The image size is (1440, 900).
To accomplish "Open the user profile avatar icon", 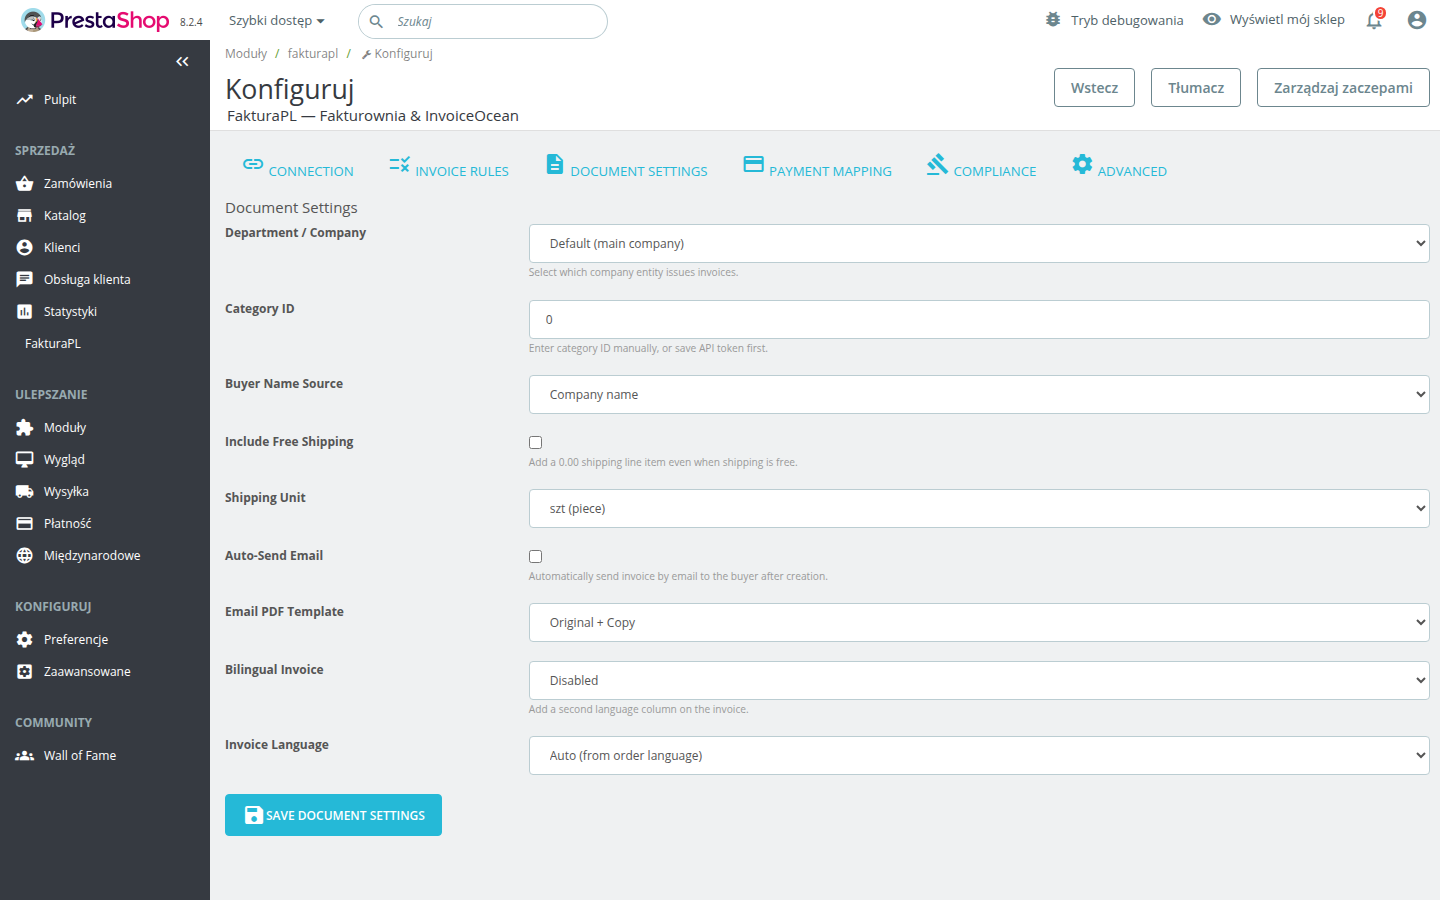I will click(1416, 20).
